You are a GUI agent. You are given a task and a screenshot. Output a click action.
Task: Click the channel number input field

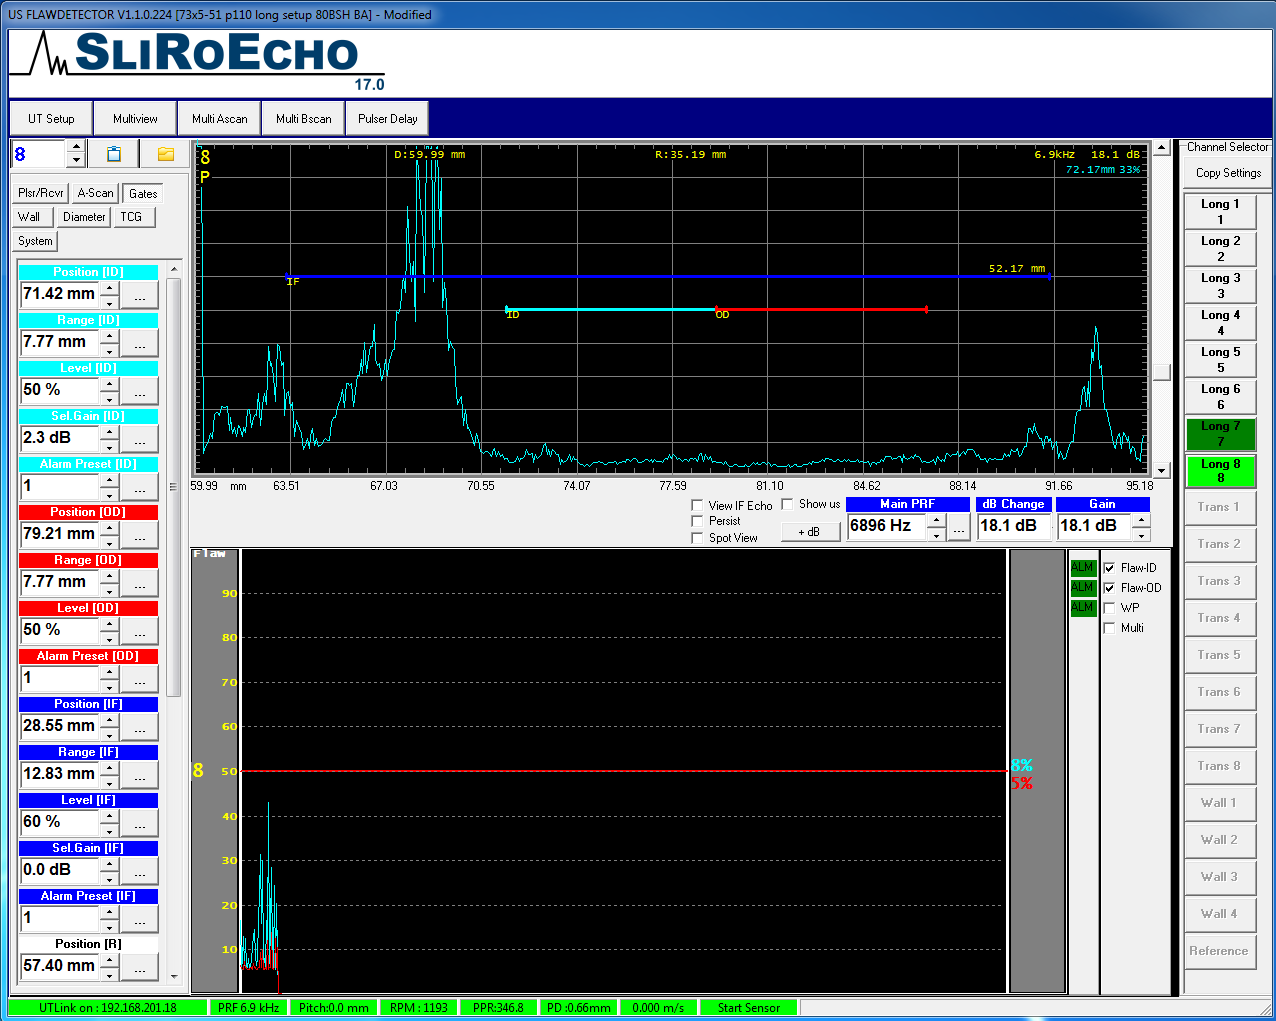pos(39,154)
